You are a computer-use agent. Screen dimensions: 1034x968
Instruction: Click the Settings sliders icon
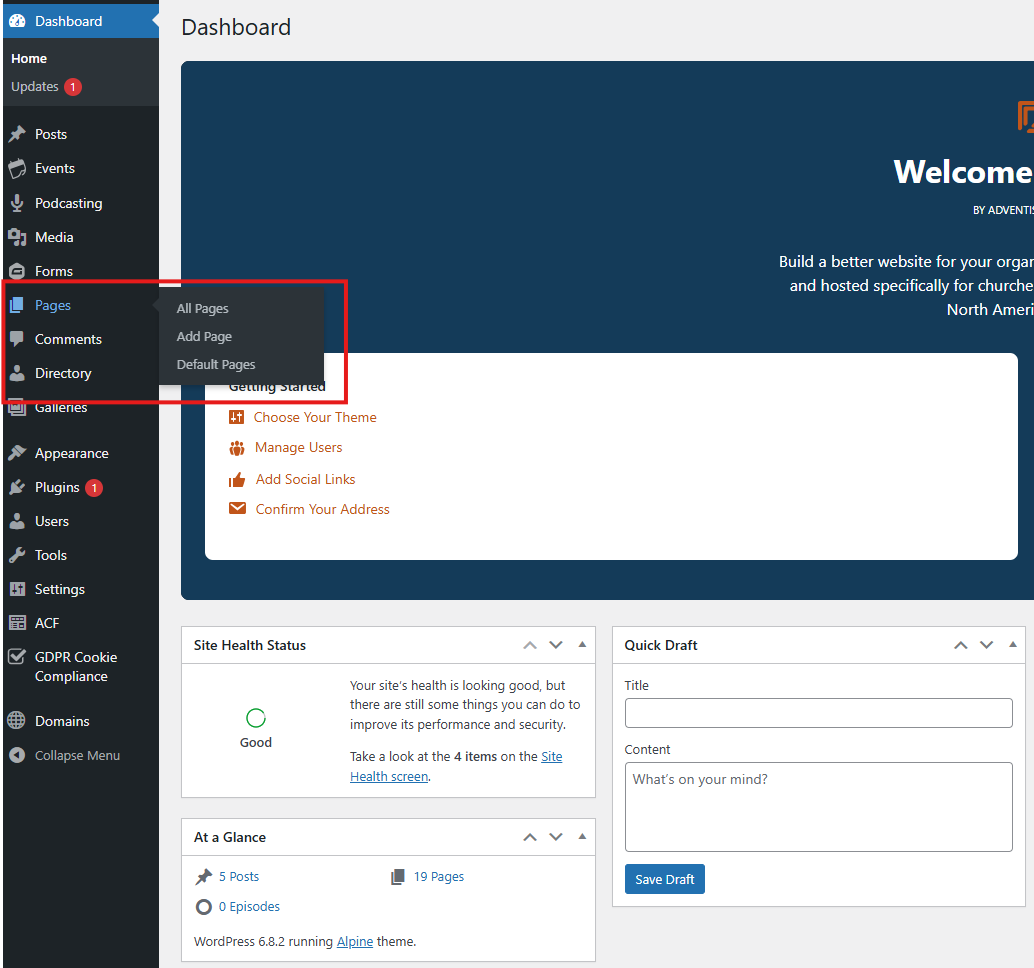17,589
